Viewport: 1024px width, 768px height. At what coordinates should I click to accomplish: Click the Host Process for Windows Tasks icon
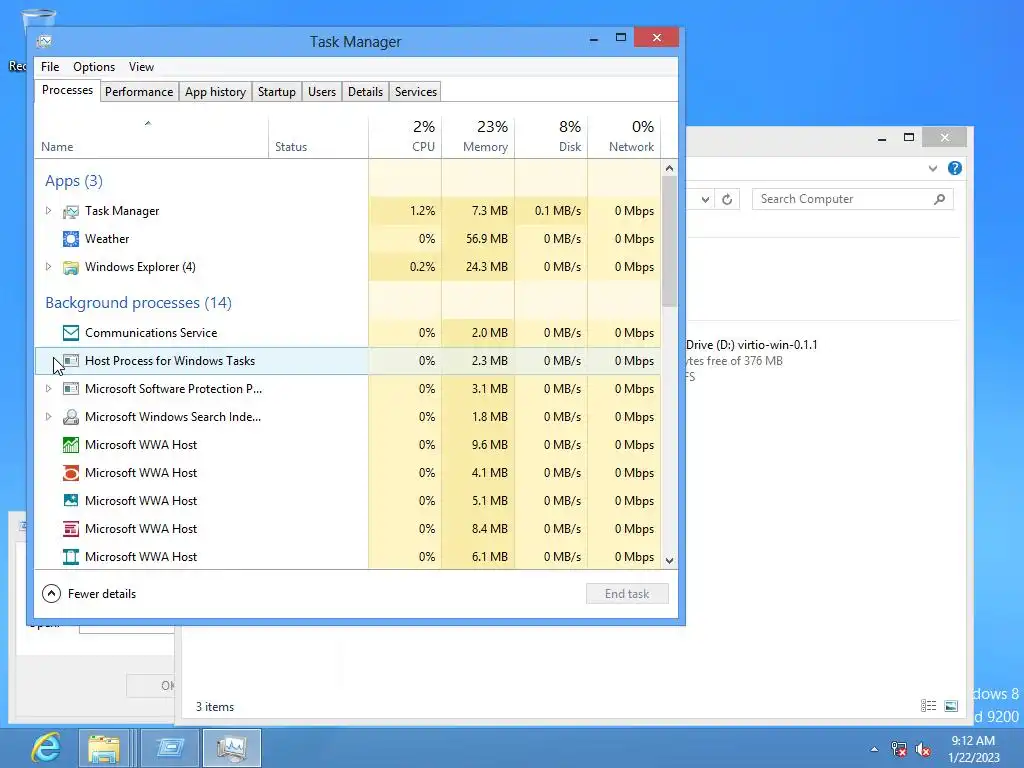point(71,361)
